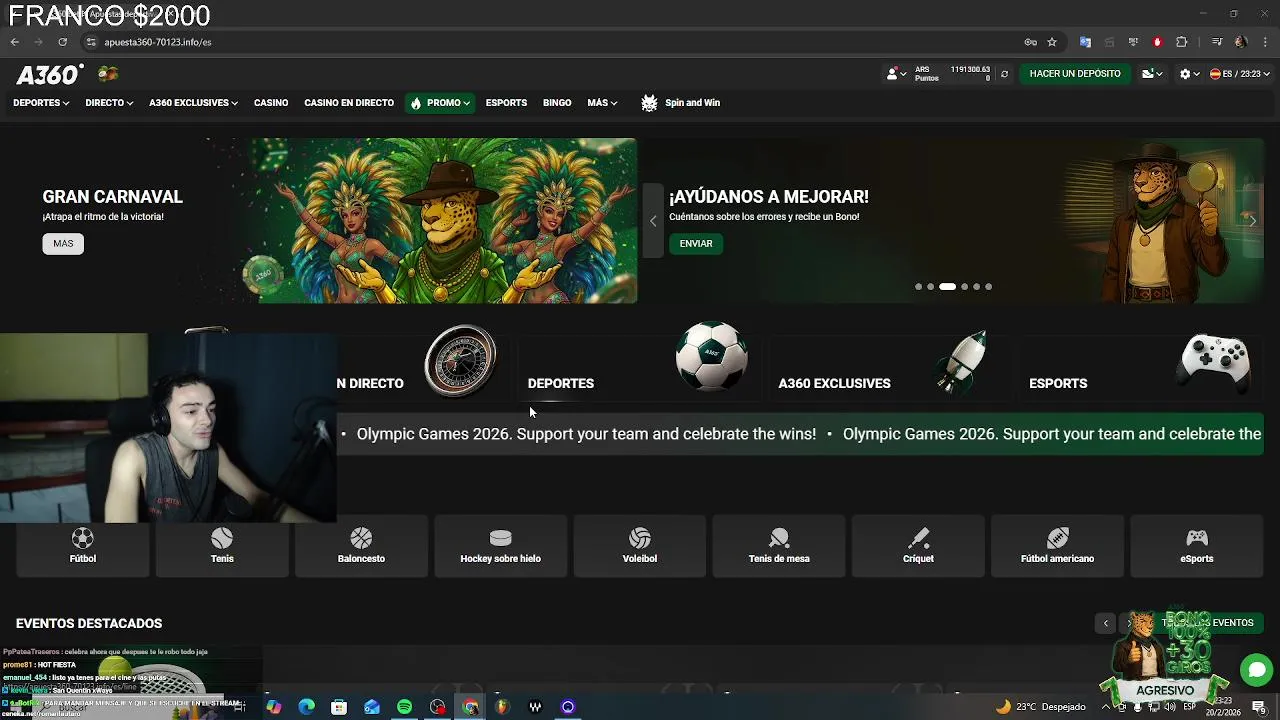Image resolution: width=1280 pixels, height=720 pixels.
Task: Open the CASINO nav item
Action: (x=271, y=103)
